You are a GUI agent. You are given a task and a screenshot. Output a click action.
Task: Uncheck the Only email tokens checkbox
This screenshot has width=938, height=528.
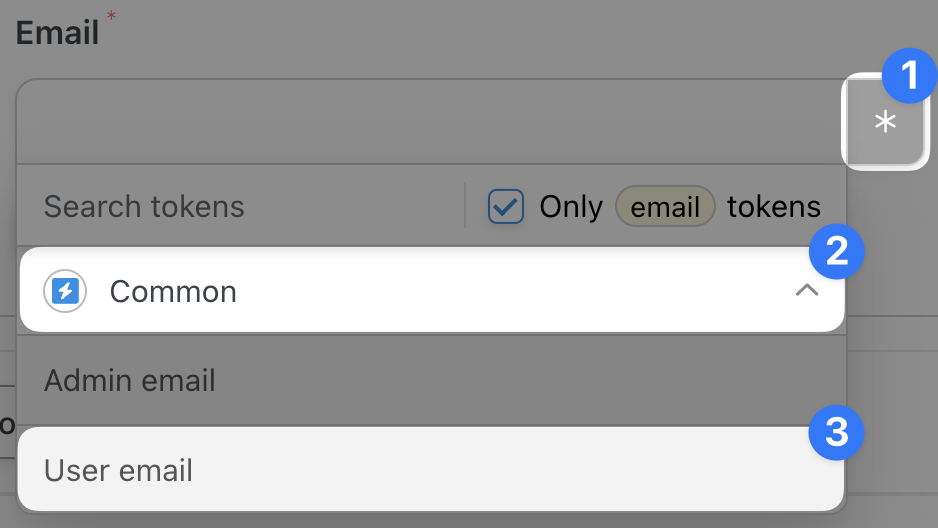(506, 207)
